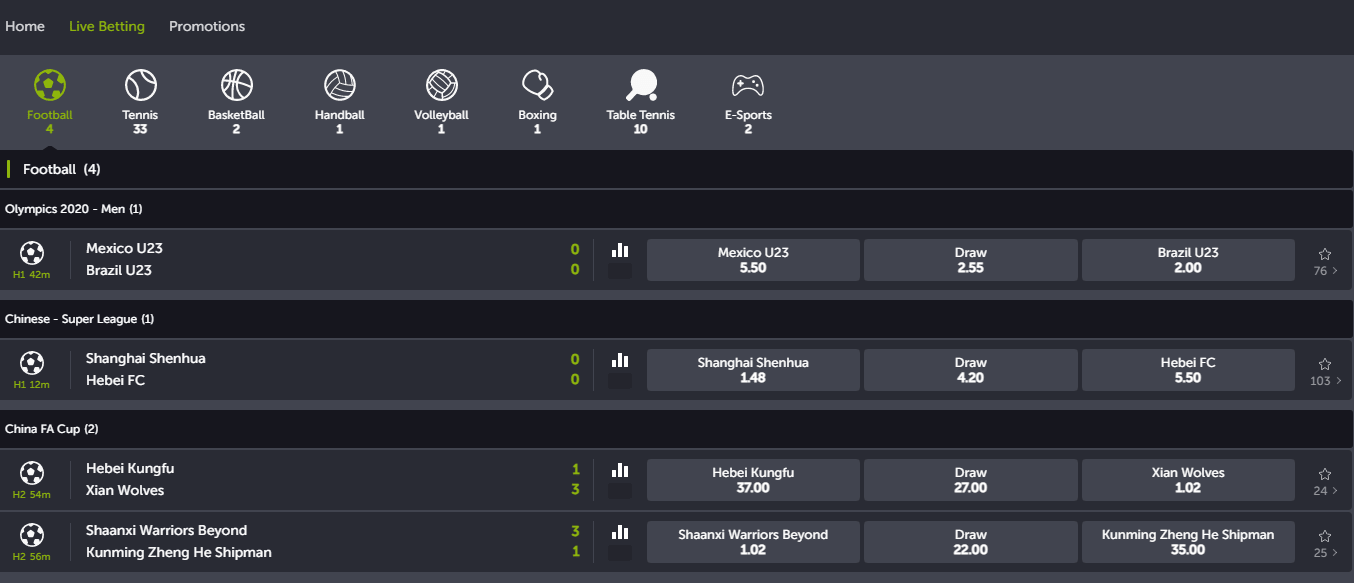Image resolution: width=1354 pixels, height=583 pixels.
Task: Favorite the Mexico U23 vs Brazil U23 match
Action: tap(1325, 254)
